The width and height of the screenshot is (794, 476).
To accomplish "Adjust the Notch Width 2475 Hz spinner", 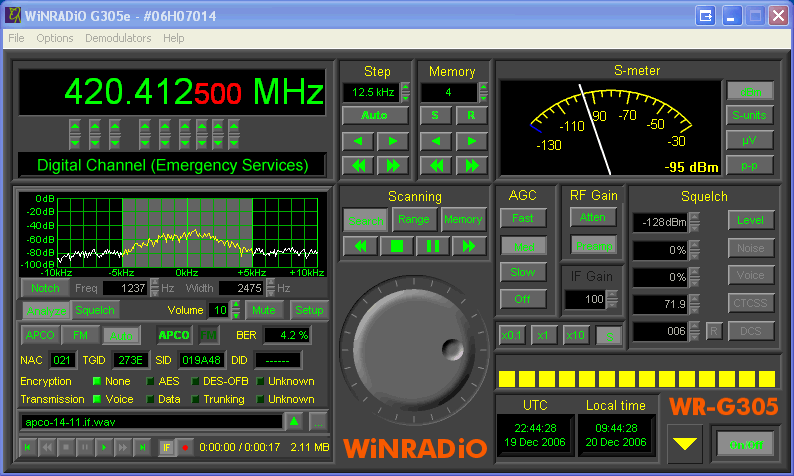I will click(271, 288).
